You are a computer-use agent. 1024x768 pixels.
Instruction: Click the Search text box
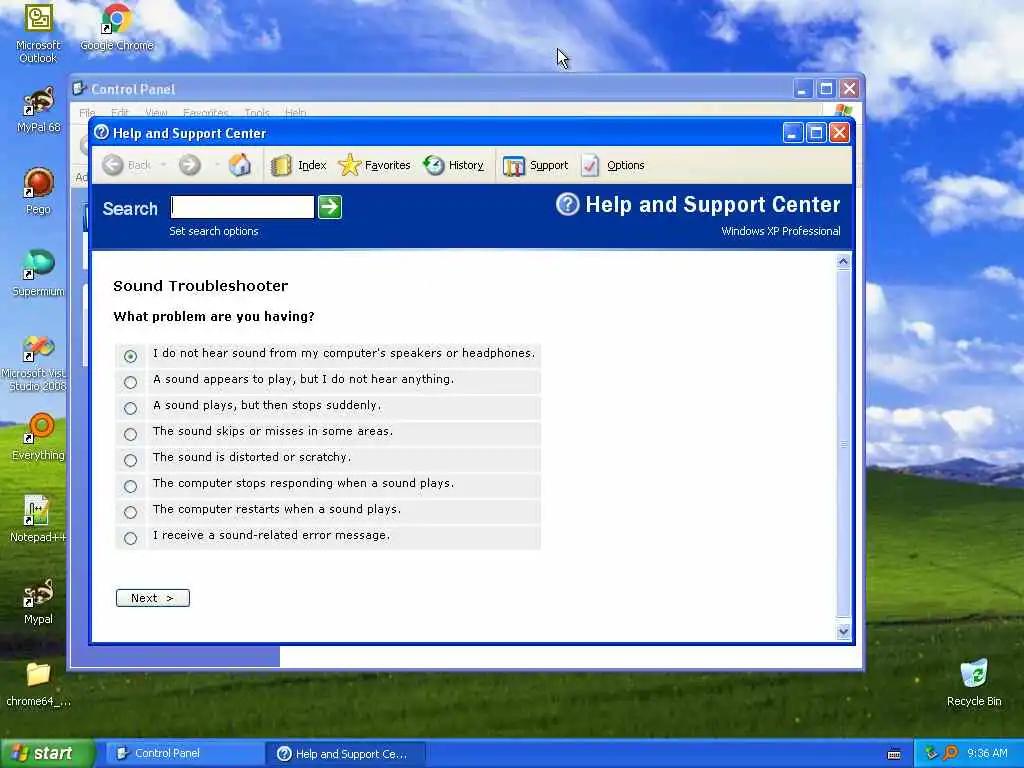click(242, 207)
